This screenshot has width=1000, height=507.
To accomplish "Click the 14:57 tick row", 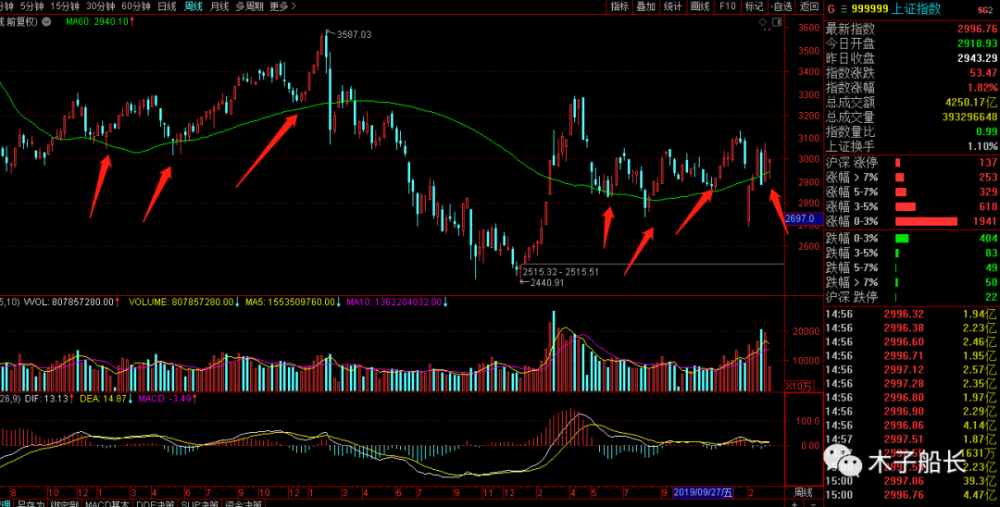I will (912, 439).
